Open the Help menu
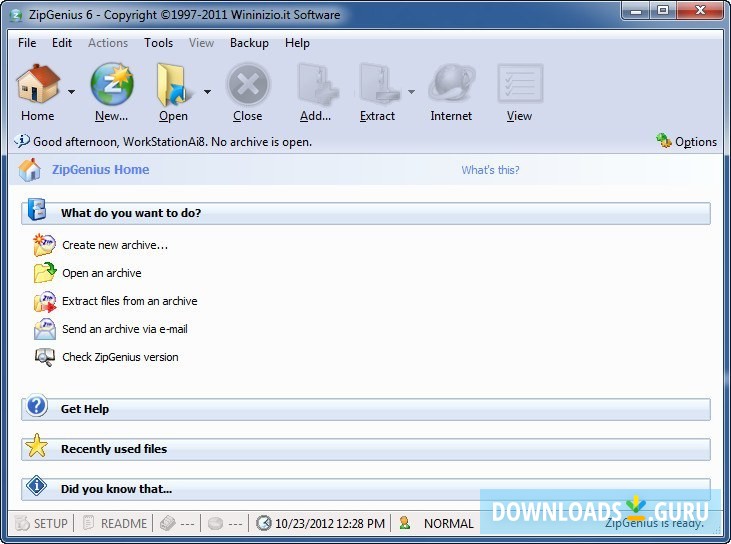This screenshot has height=544, width=731. click(297, 43)
